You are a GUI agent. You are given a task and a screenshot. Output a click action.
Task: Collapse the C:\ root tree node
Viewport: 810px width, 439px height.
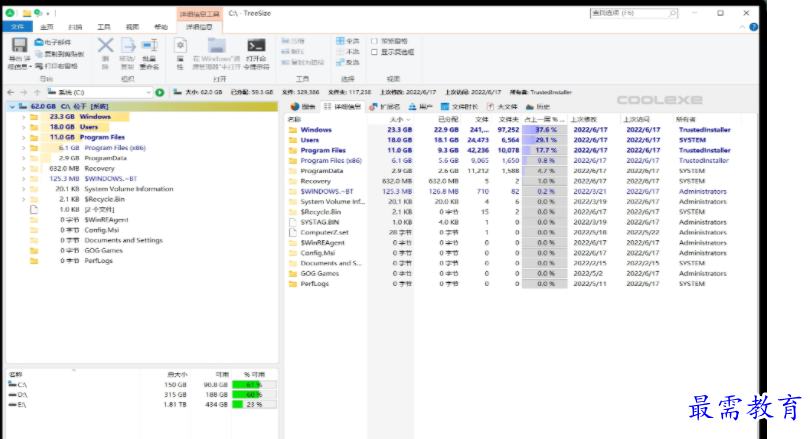[11, 106]
